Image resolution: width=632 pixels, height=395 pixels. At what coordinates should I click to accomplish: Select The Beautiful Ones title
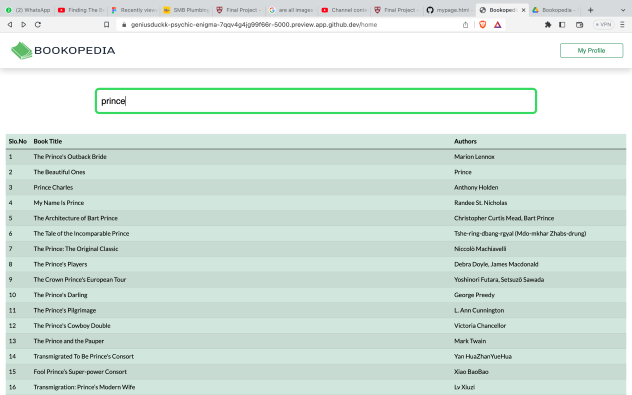(x=59, y=172)
